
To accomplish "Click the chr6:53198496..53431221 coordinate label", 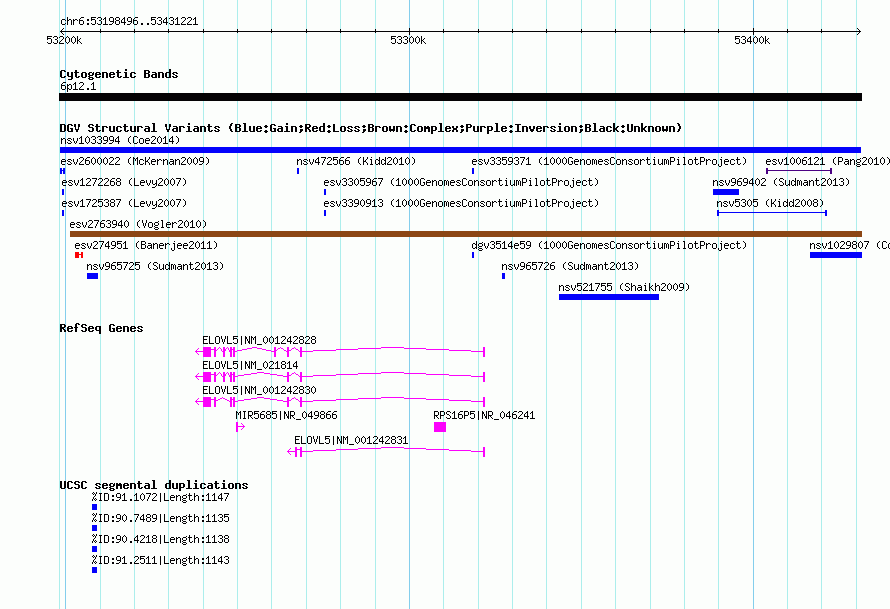I will pyautogui.click(x=129, y=22).
